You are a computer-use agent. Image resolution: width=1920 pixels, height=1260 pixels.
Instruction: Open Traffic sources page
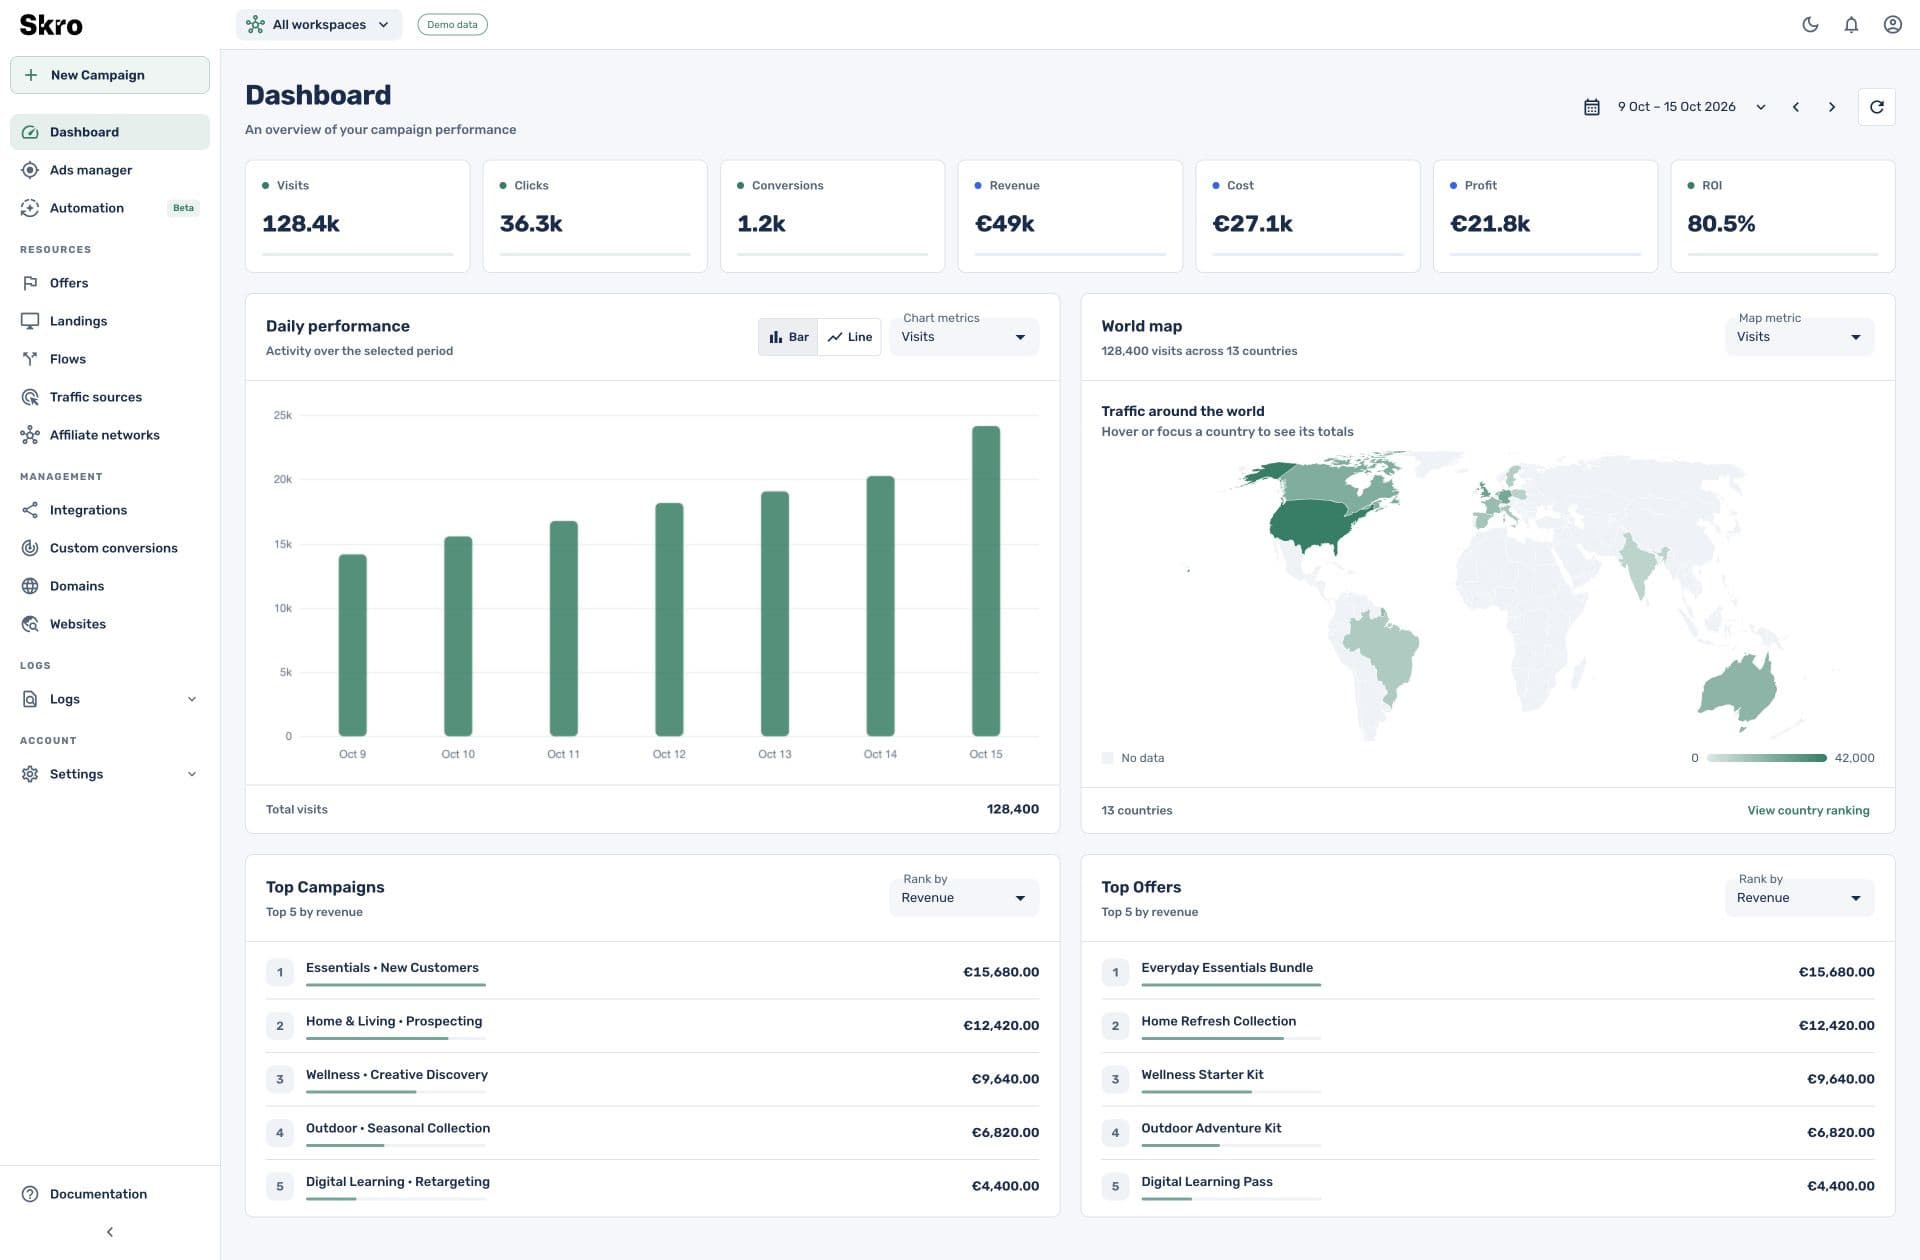tap(110, 397)
